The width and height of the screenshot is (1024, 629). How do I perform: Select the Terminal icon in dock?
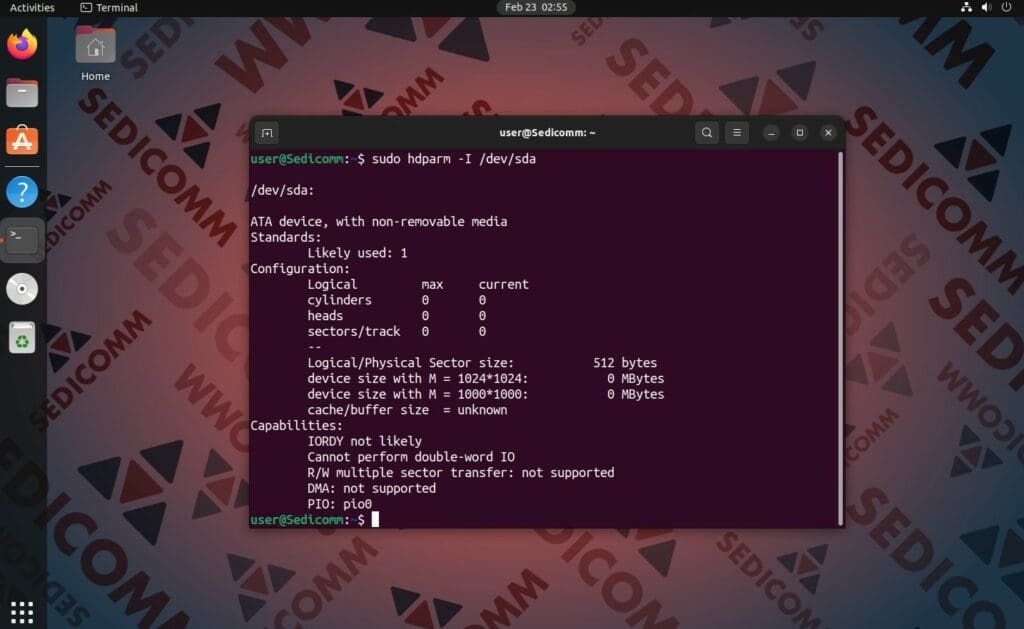pos(22,240)
